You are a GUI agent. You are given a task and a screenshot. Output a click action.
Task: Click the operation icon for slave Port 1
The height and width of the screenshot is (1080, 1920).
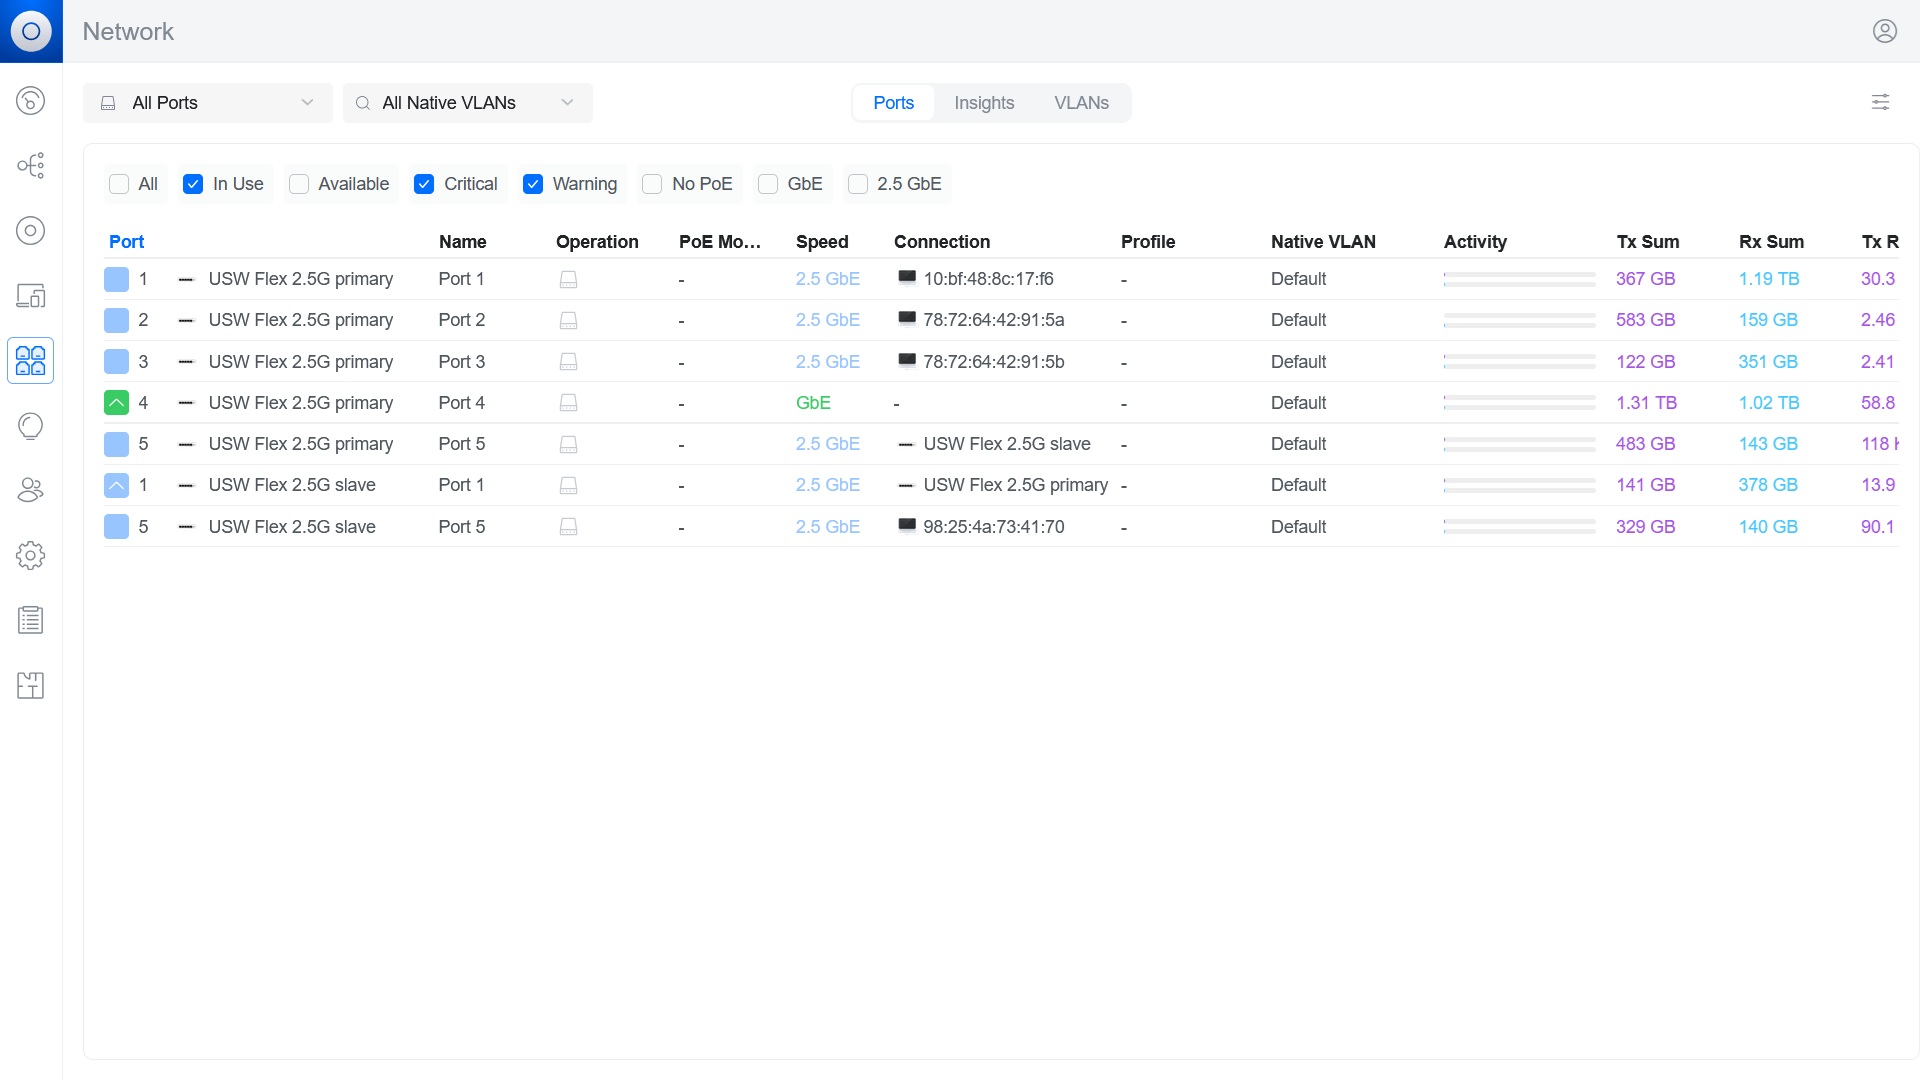[x=568, y=485]
